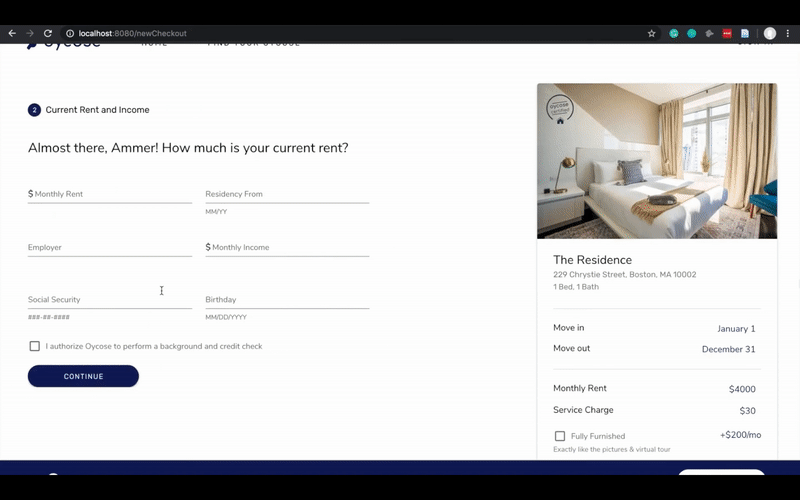Open the second teal round extension icon

pos(691,33)
